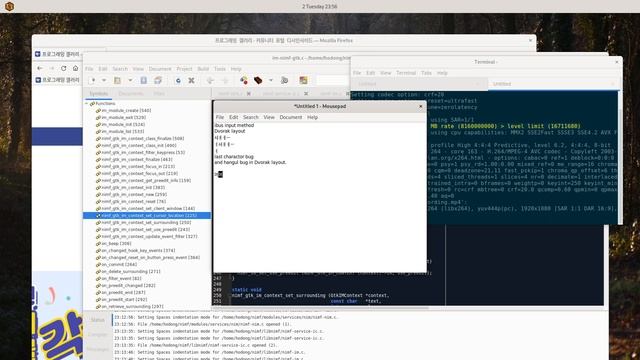Select nimf_gtk_im_context_reset [76] symbol

tap(134, 201)
